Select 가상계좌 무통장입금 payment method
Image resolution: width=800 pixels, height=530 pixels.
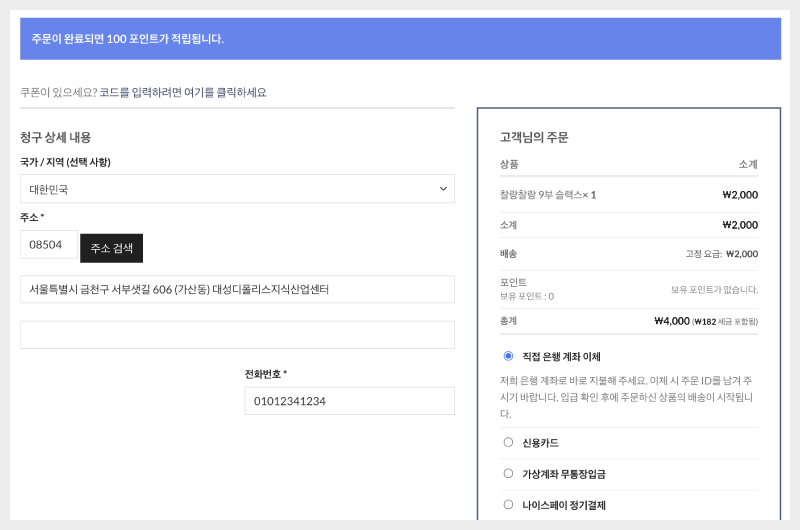point(508,473)
